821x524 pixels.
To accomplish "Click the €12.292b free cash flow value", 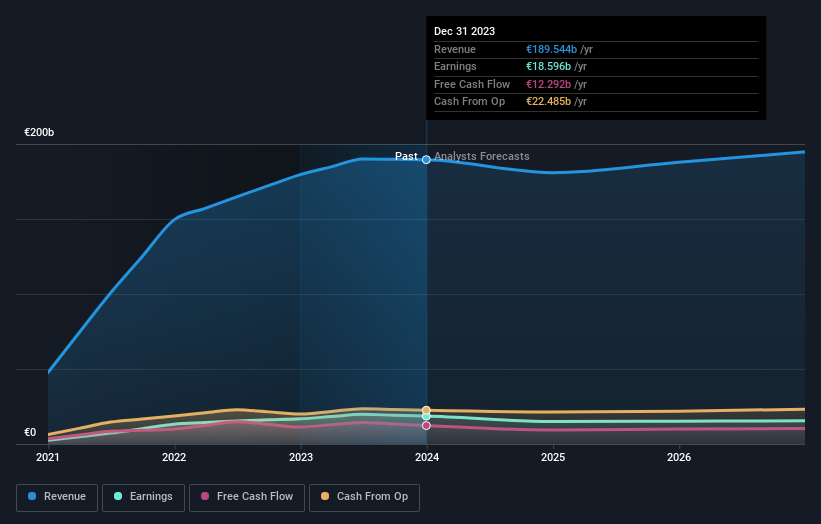I will (548, 84).
